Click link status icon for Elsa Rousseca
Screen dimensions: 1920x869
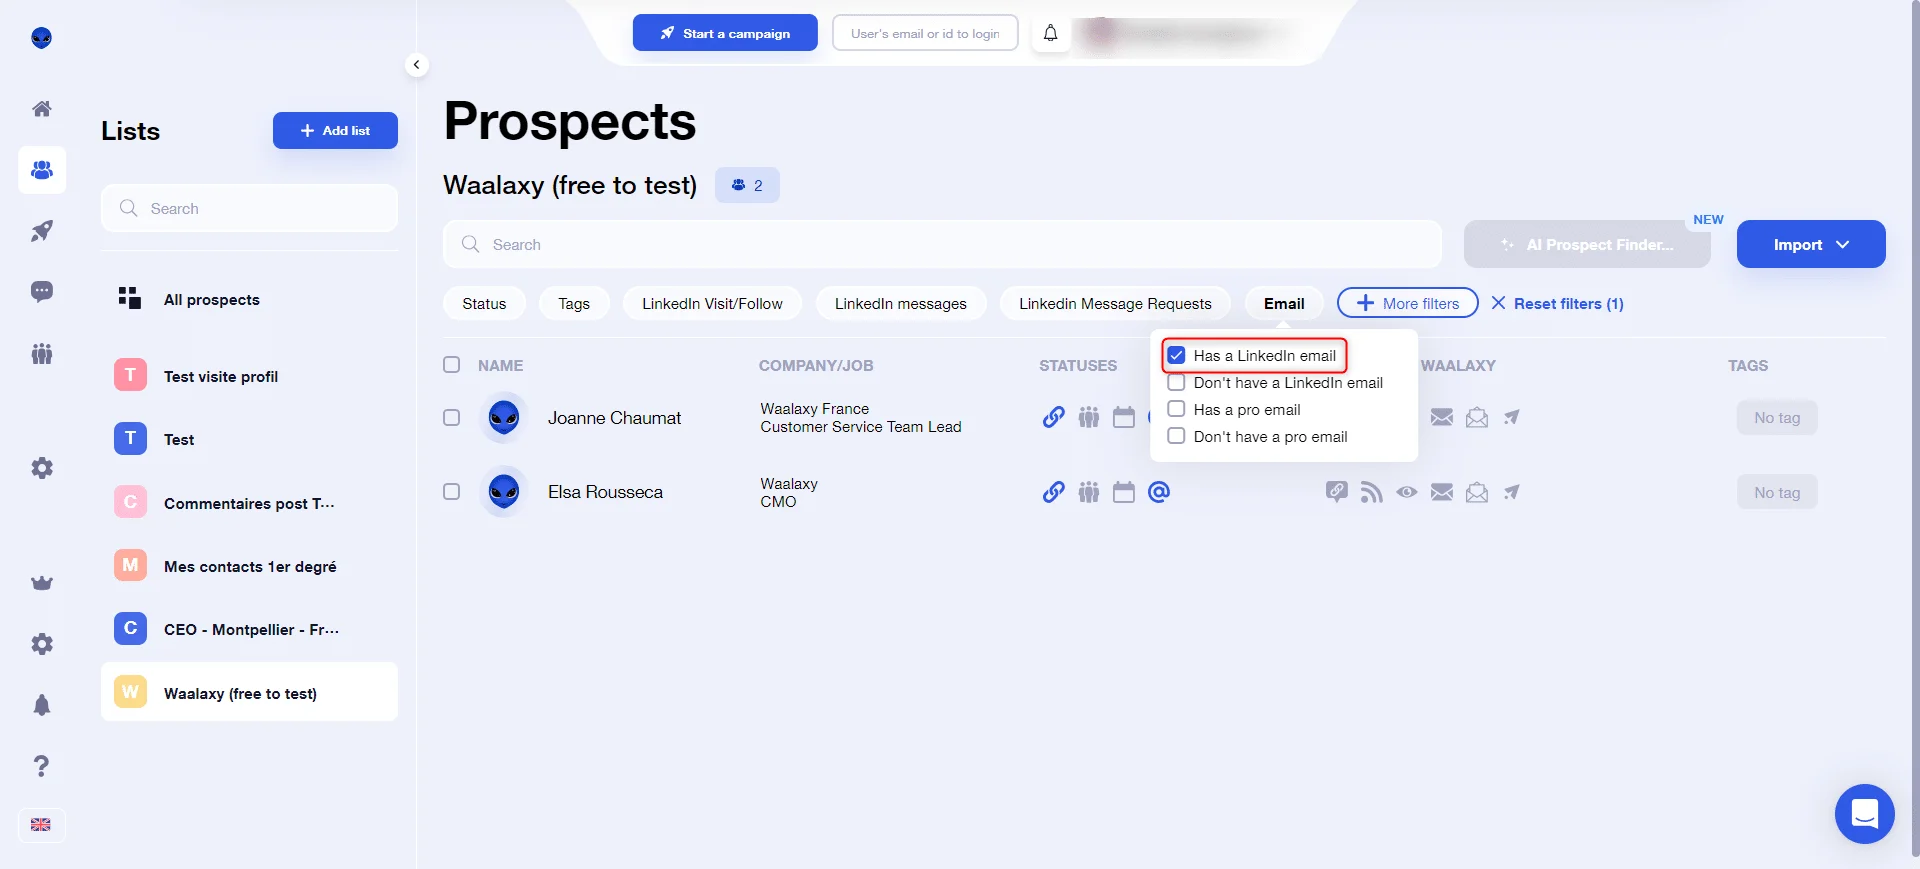(1053, 492)
